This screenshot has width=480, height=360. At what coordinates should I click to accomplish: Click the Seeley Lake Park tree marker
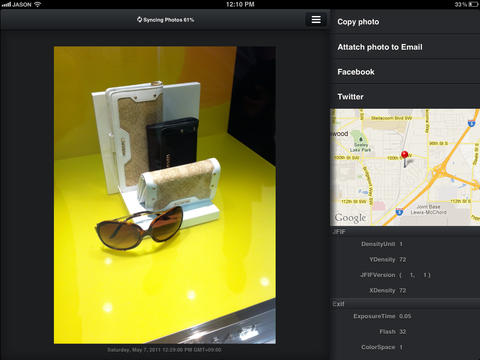361,139
